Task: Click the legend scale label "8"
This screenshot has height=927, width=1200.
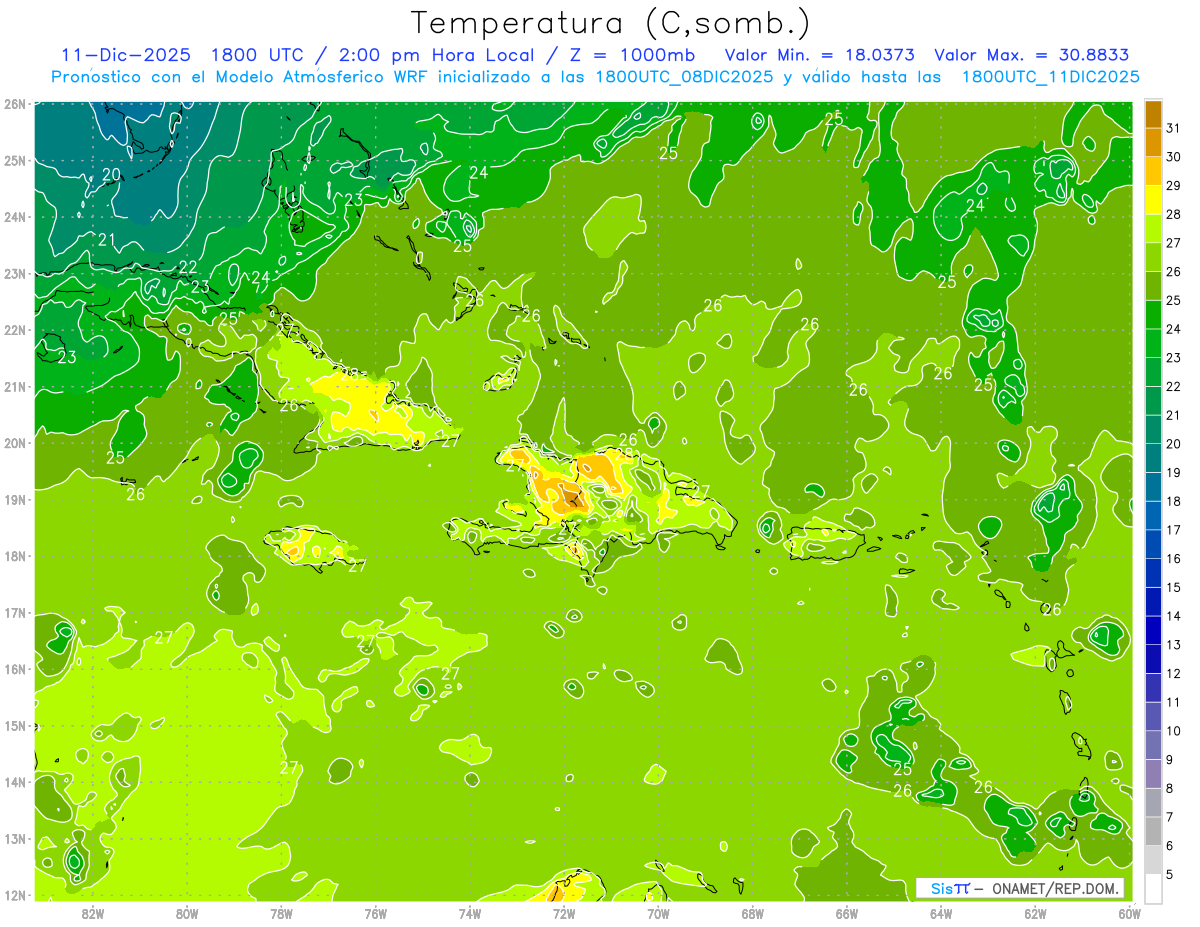Action: click(x=1170, y=788)
